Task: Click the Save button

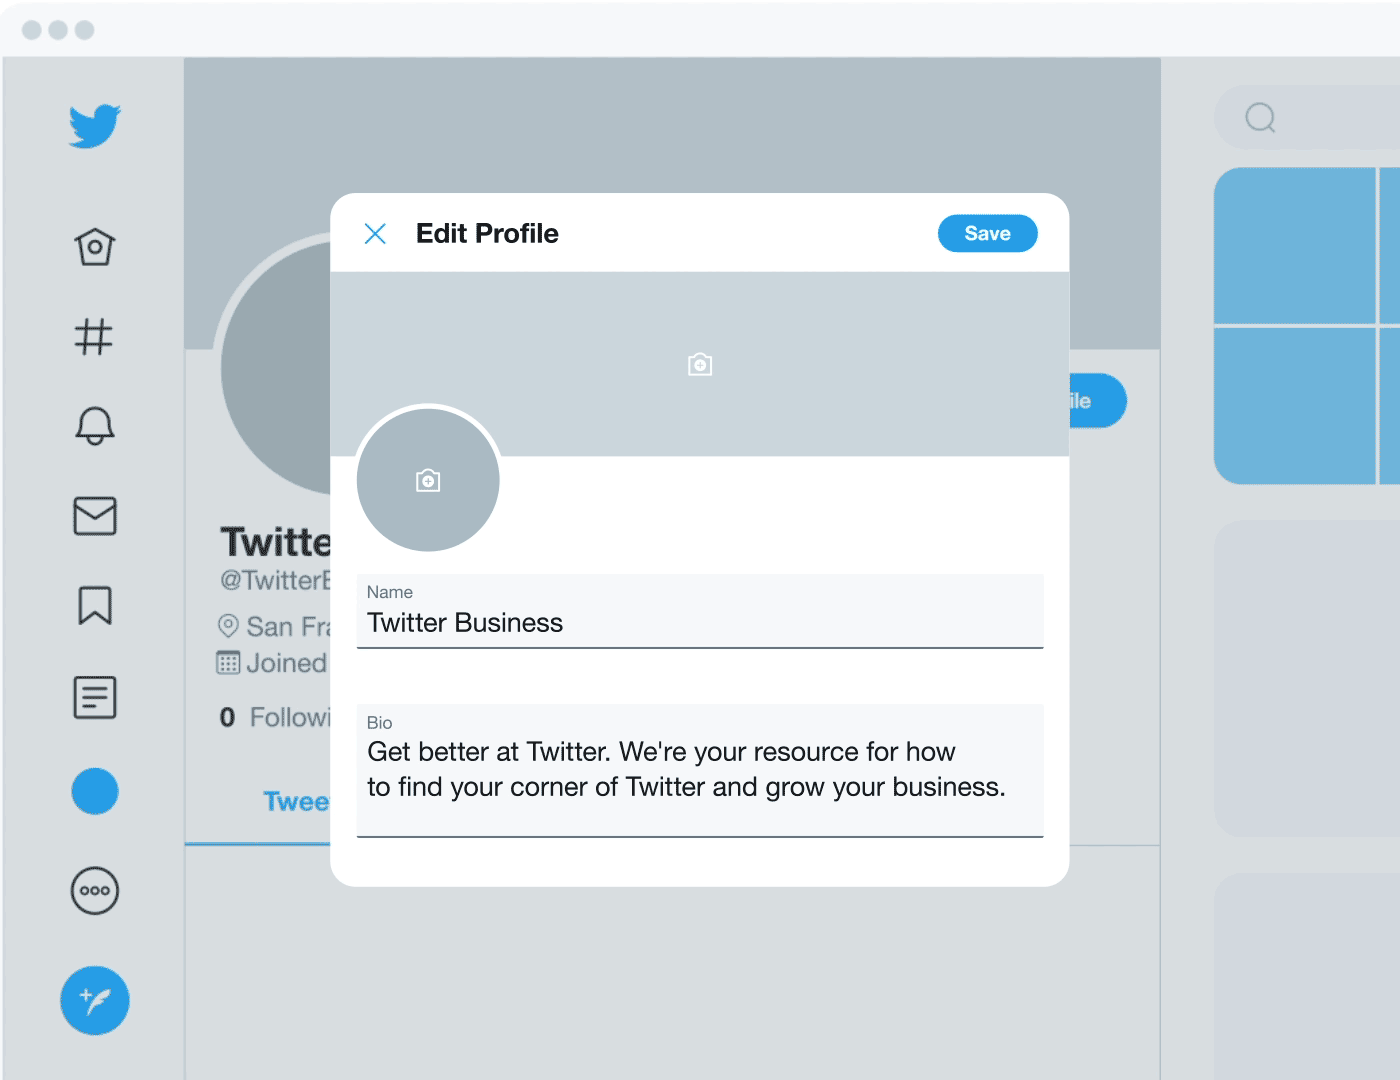Action: coord(987,234)
